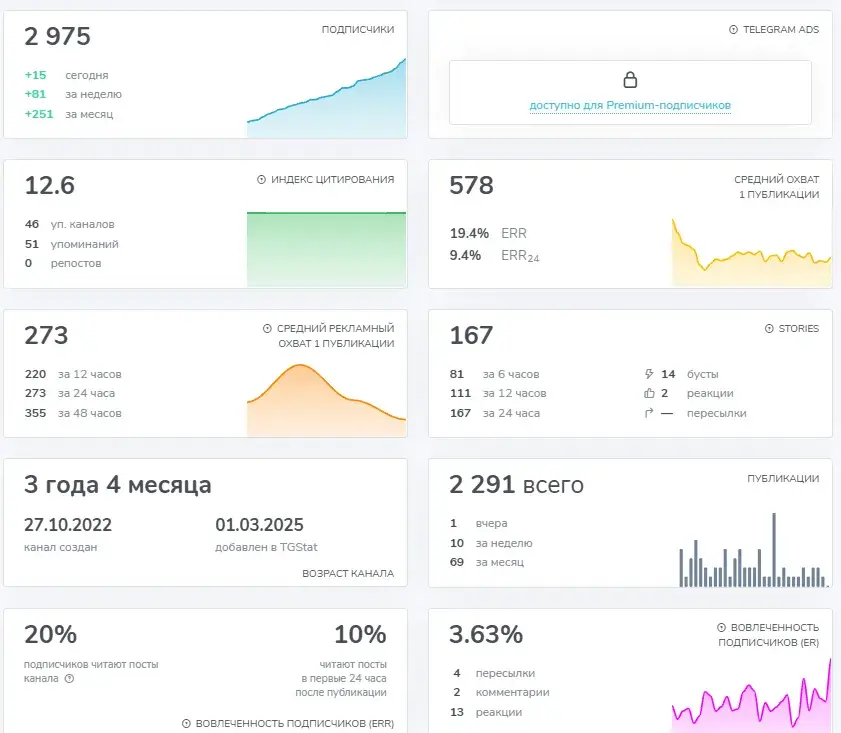
Task: Click the blue subscribers growth chart
Action: pos(326,98)
